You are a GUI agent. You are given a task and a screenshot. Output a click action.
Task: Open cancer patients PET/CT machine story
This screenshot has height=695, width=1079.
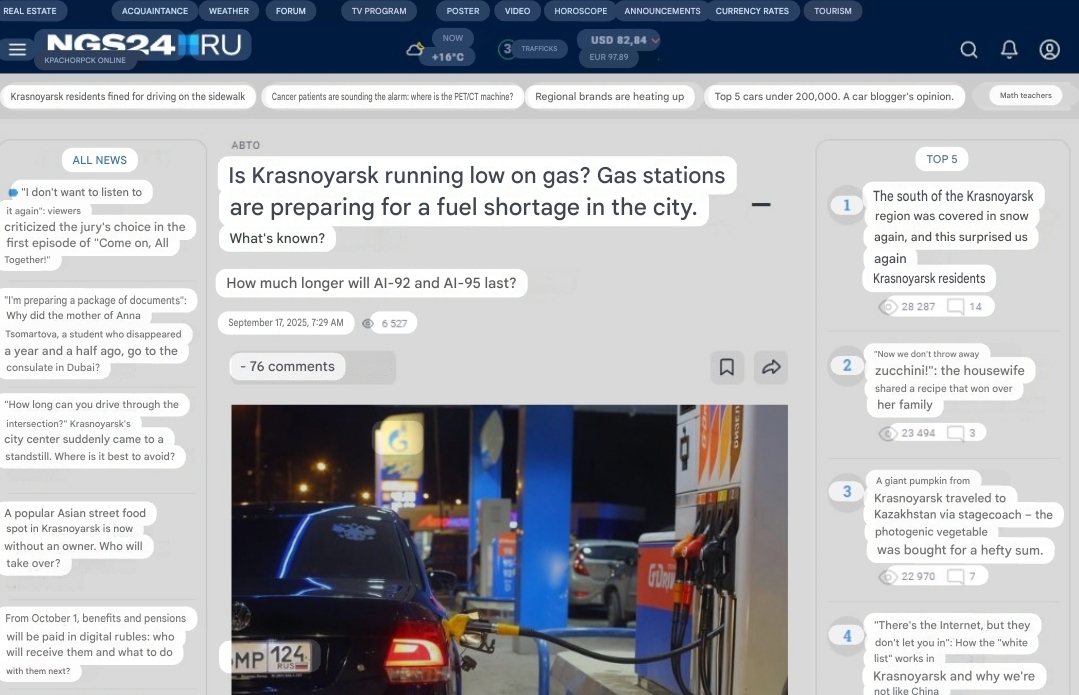pos(392,96)
